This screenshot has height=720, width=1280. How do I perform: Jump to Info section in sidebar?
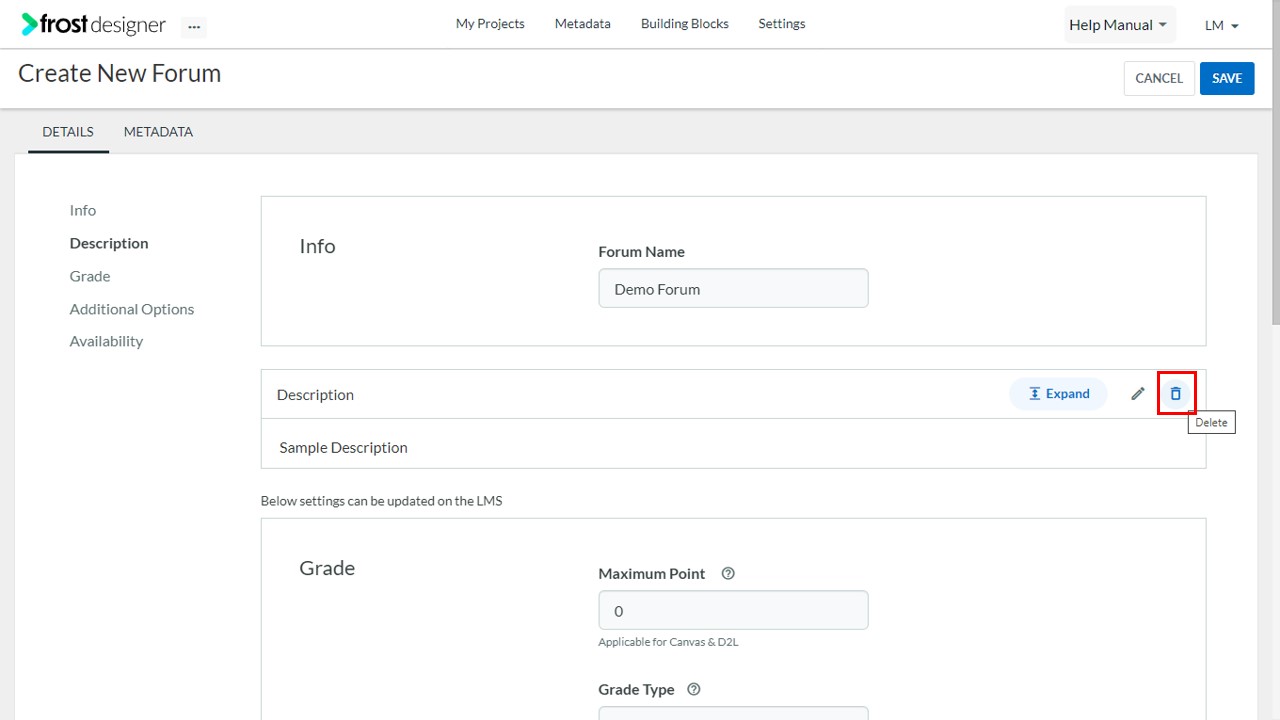[83, 210]
